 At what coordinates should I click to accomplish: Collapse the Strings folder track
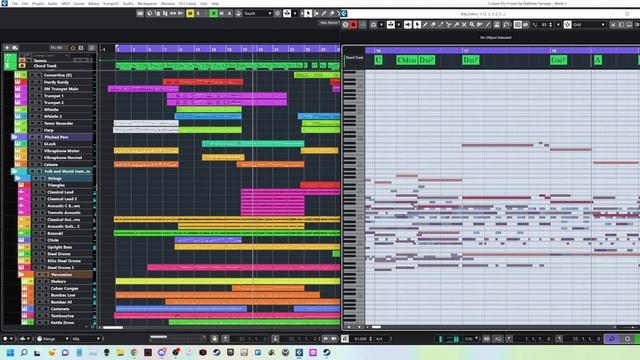point(18,178)
